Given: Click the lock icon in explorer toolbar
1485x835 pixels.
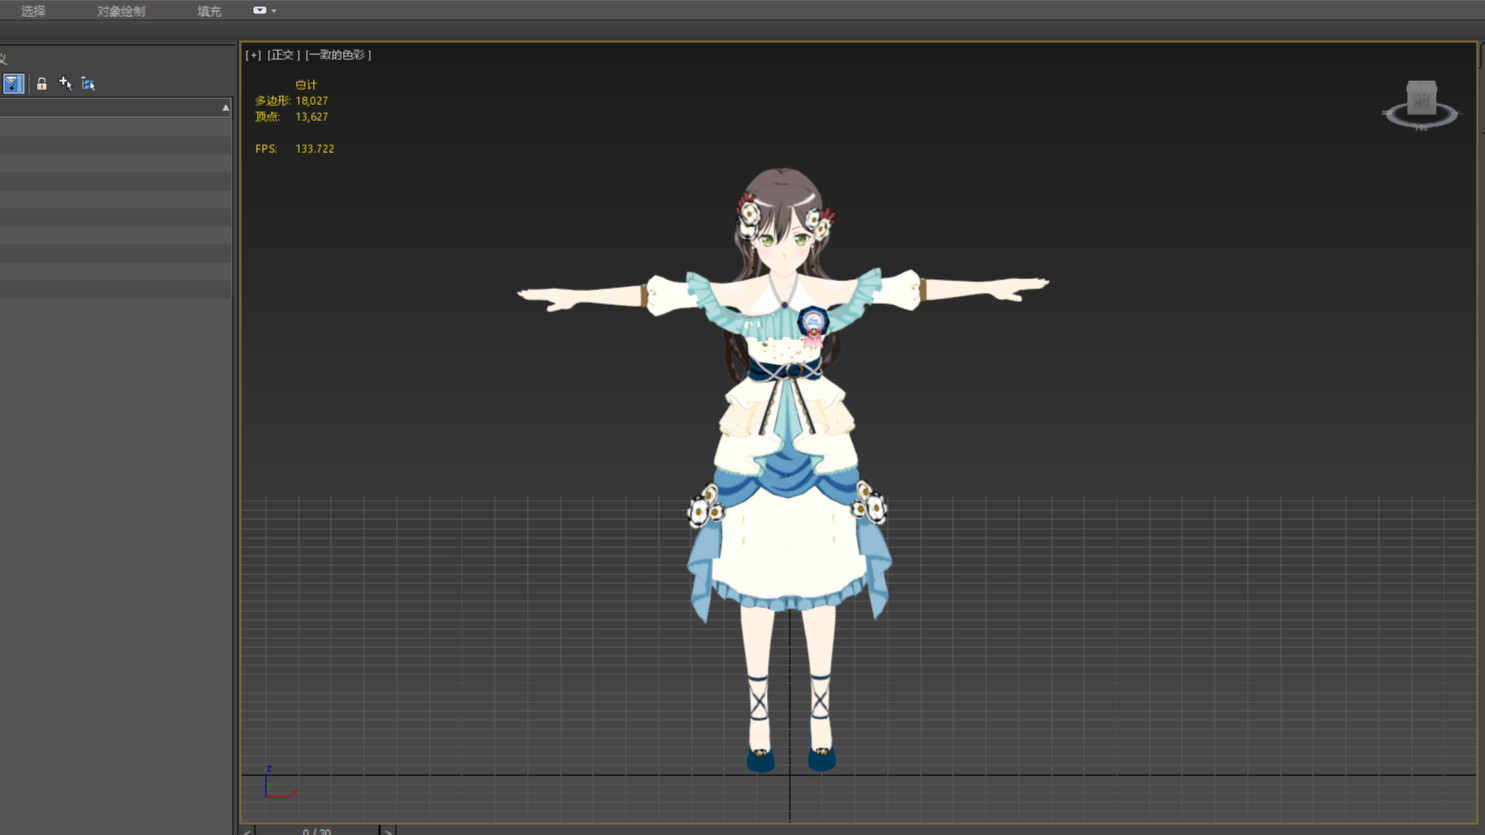Looking at the screenshot, I should pyautogui.click(x=41, y=84).
